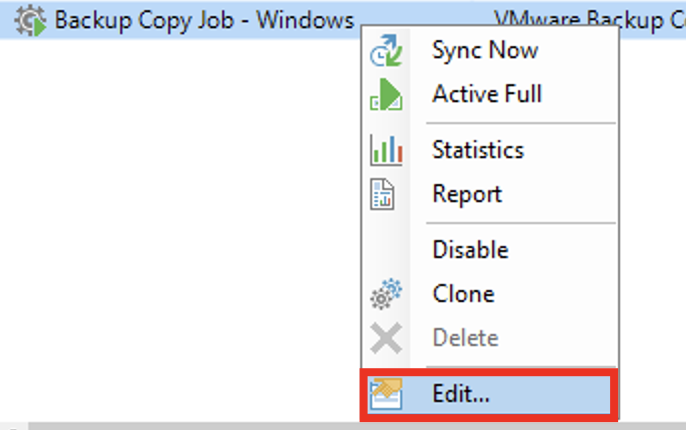
Task: Choose Sync Now from the context menu
Action: [484, 50]
